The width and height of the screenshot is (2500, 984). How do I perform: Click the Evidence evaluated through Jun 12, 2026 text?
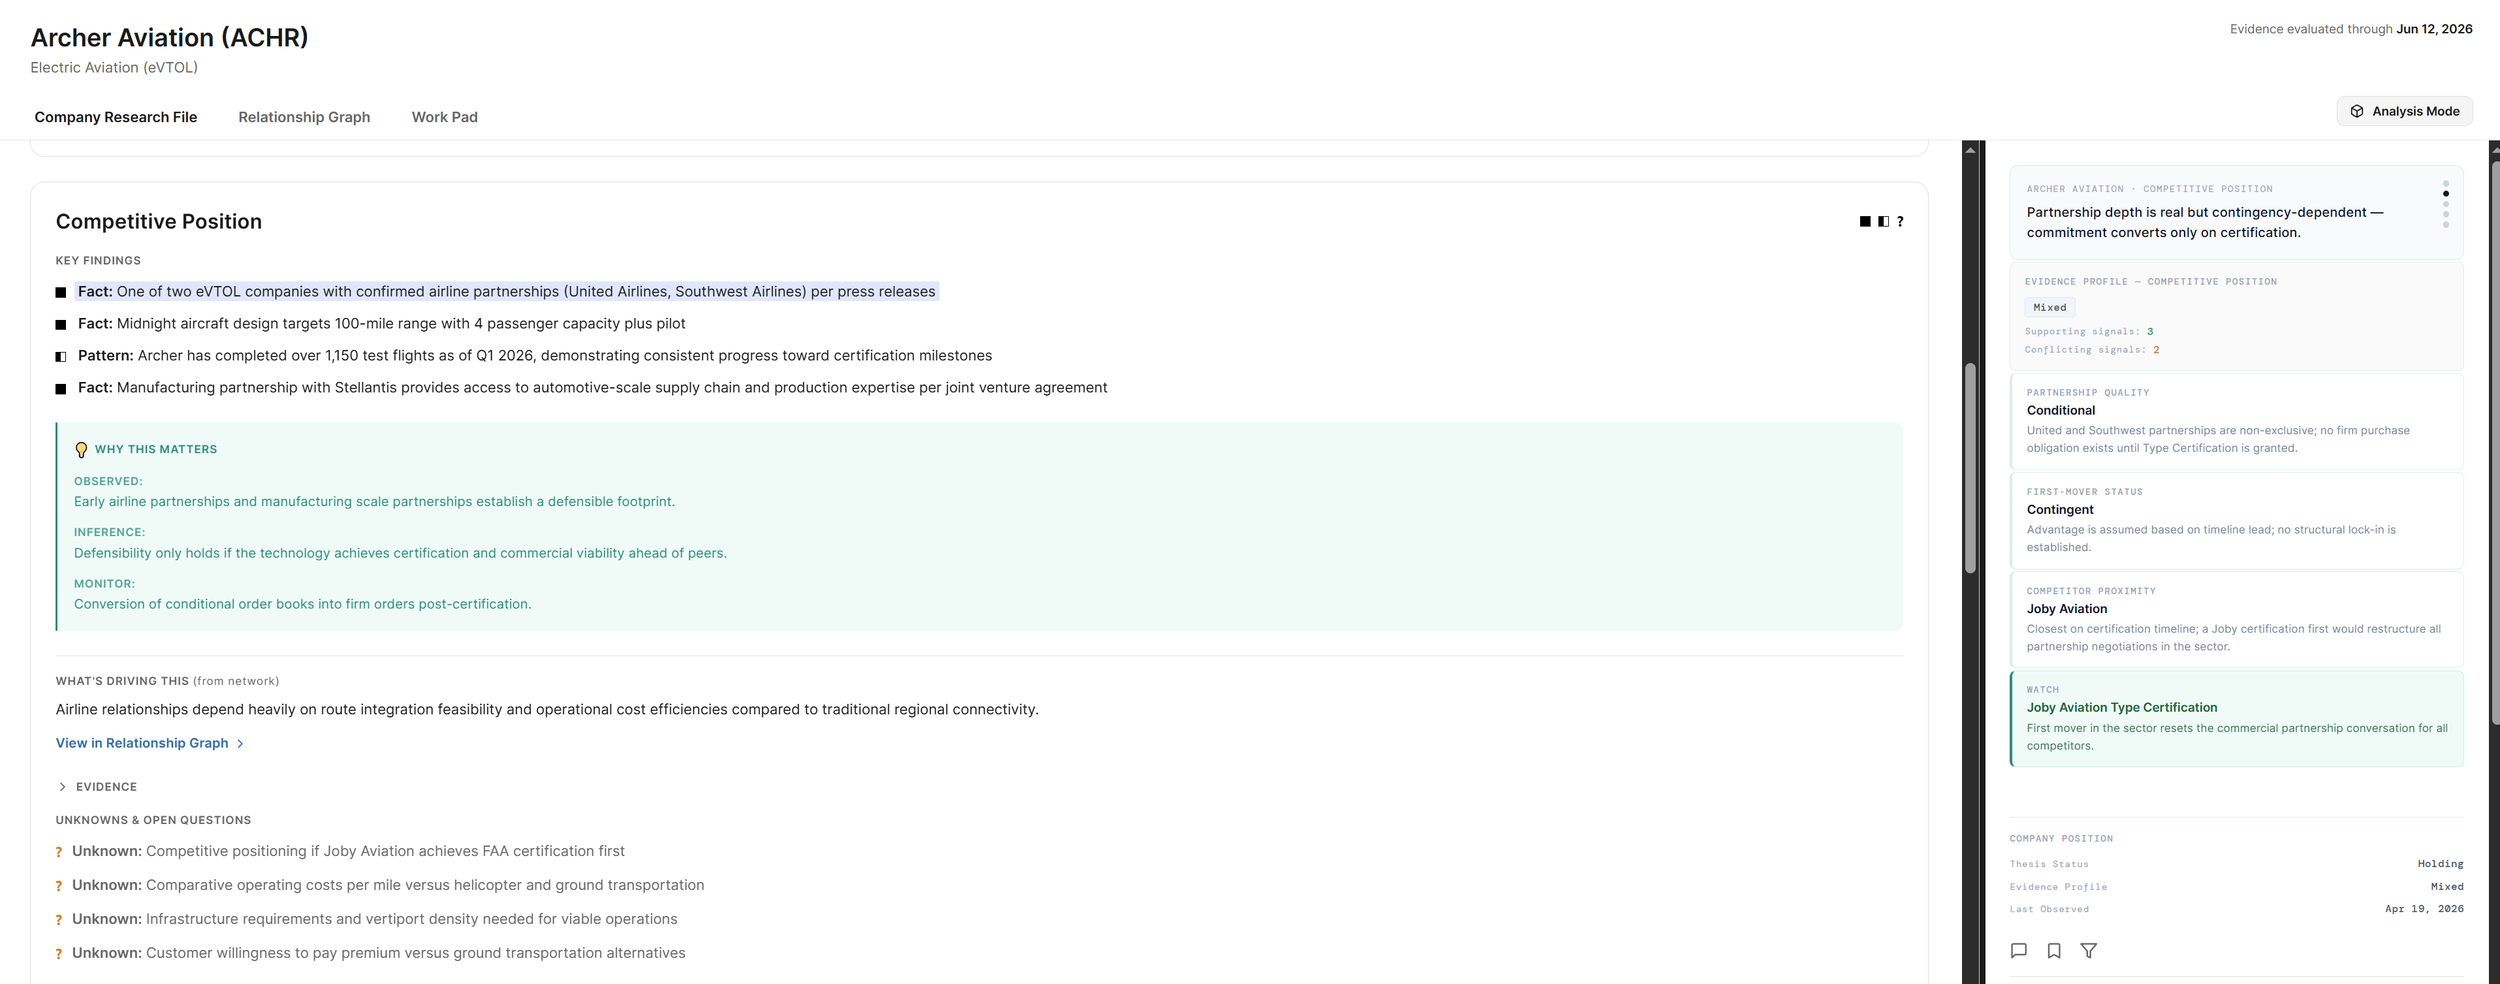click(x=2351, y=29)
